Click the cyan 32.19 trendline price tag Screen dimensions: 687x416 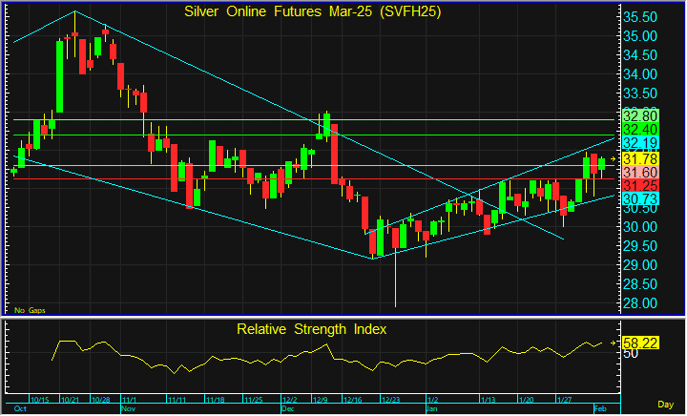click(x=641, y=143)
